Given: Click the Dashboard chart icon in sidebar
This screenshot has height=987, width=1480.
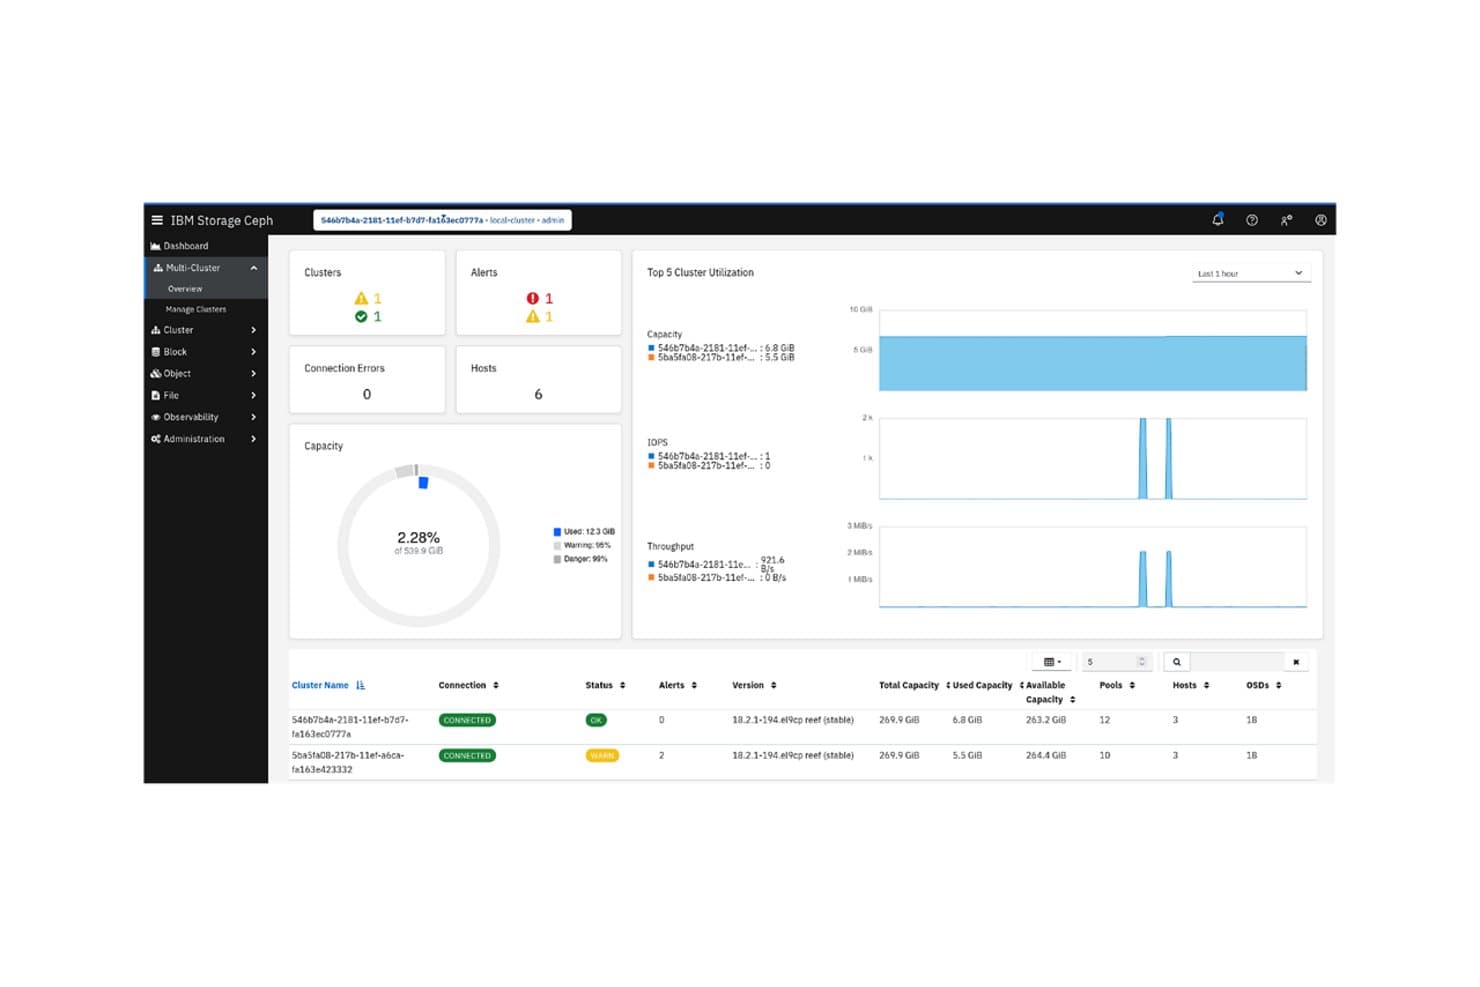Looking at the screenshot, I should 155,246.
